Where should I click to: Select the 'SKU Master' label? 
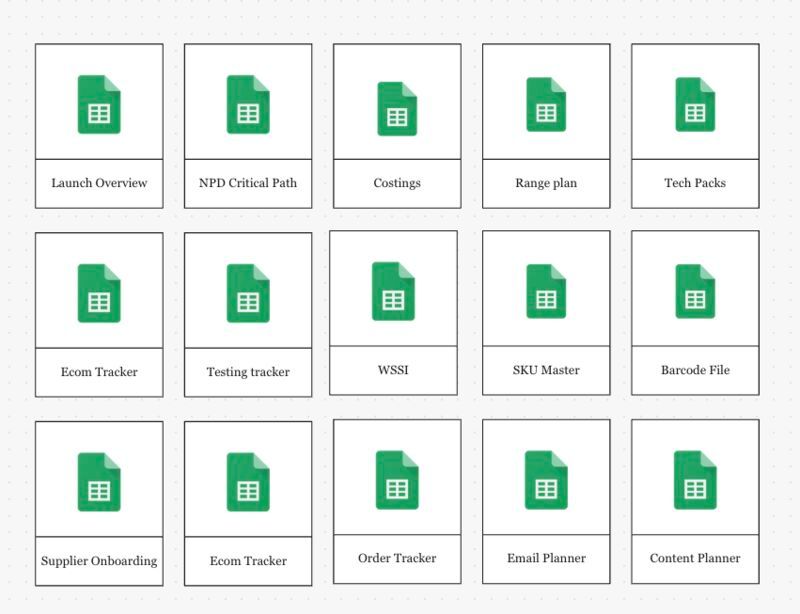pyautogui.click(x=546, y=370)
